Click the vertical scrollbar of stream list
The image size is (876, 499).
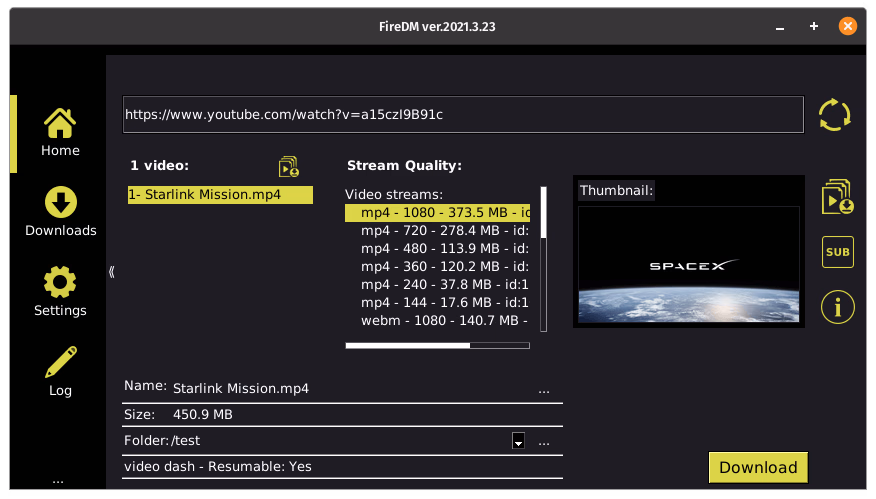[x=544, y=259]
